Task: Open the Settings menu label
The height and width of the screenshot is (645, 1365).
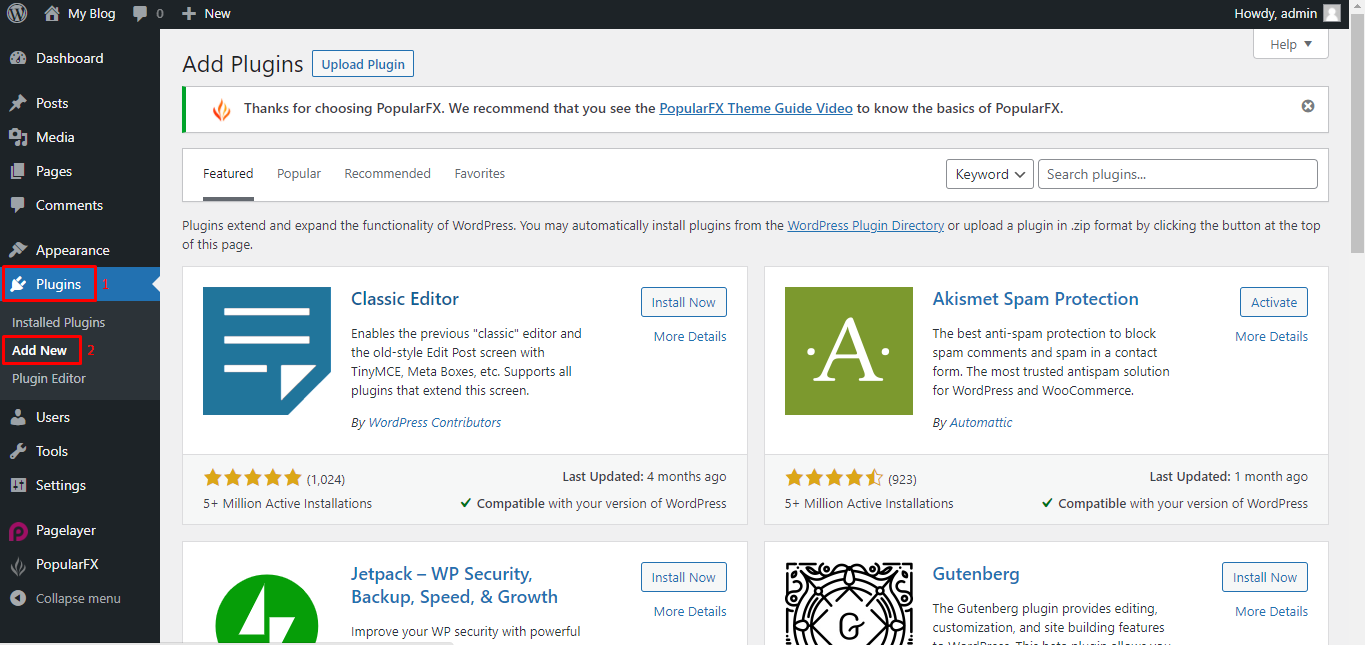Action: 61,485
